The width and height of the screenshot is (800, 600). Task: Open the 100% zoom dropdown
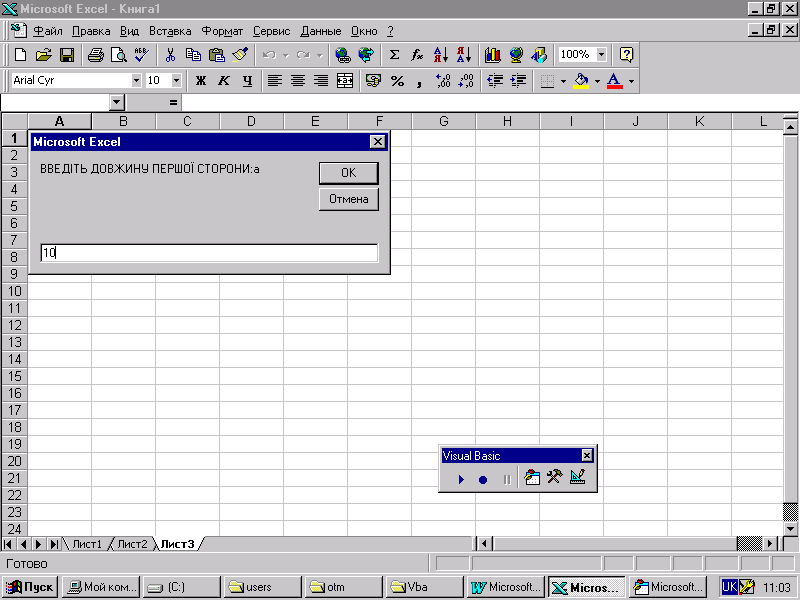602,55
